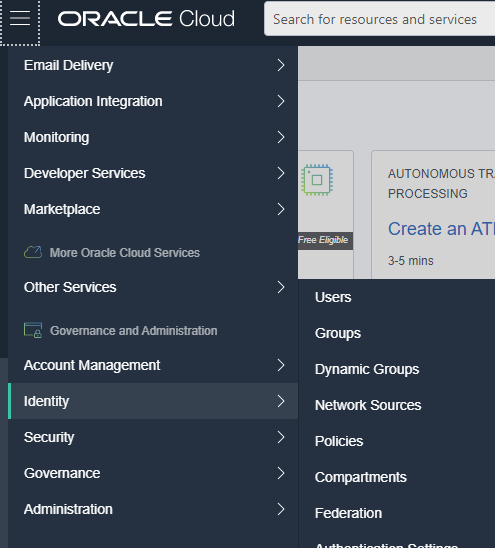Click the More Oracle Cloud Services heading
This screenshot has width=495, height=548.
(124, 253)
